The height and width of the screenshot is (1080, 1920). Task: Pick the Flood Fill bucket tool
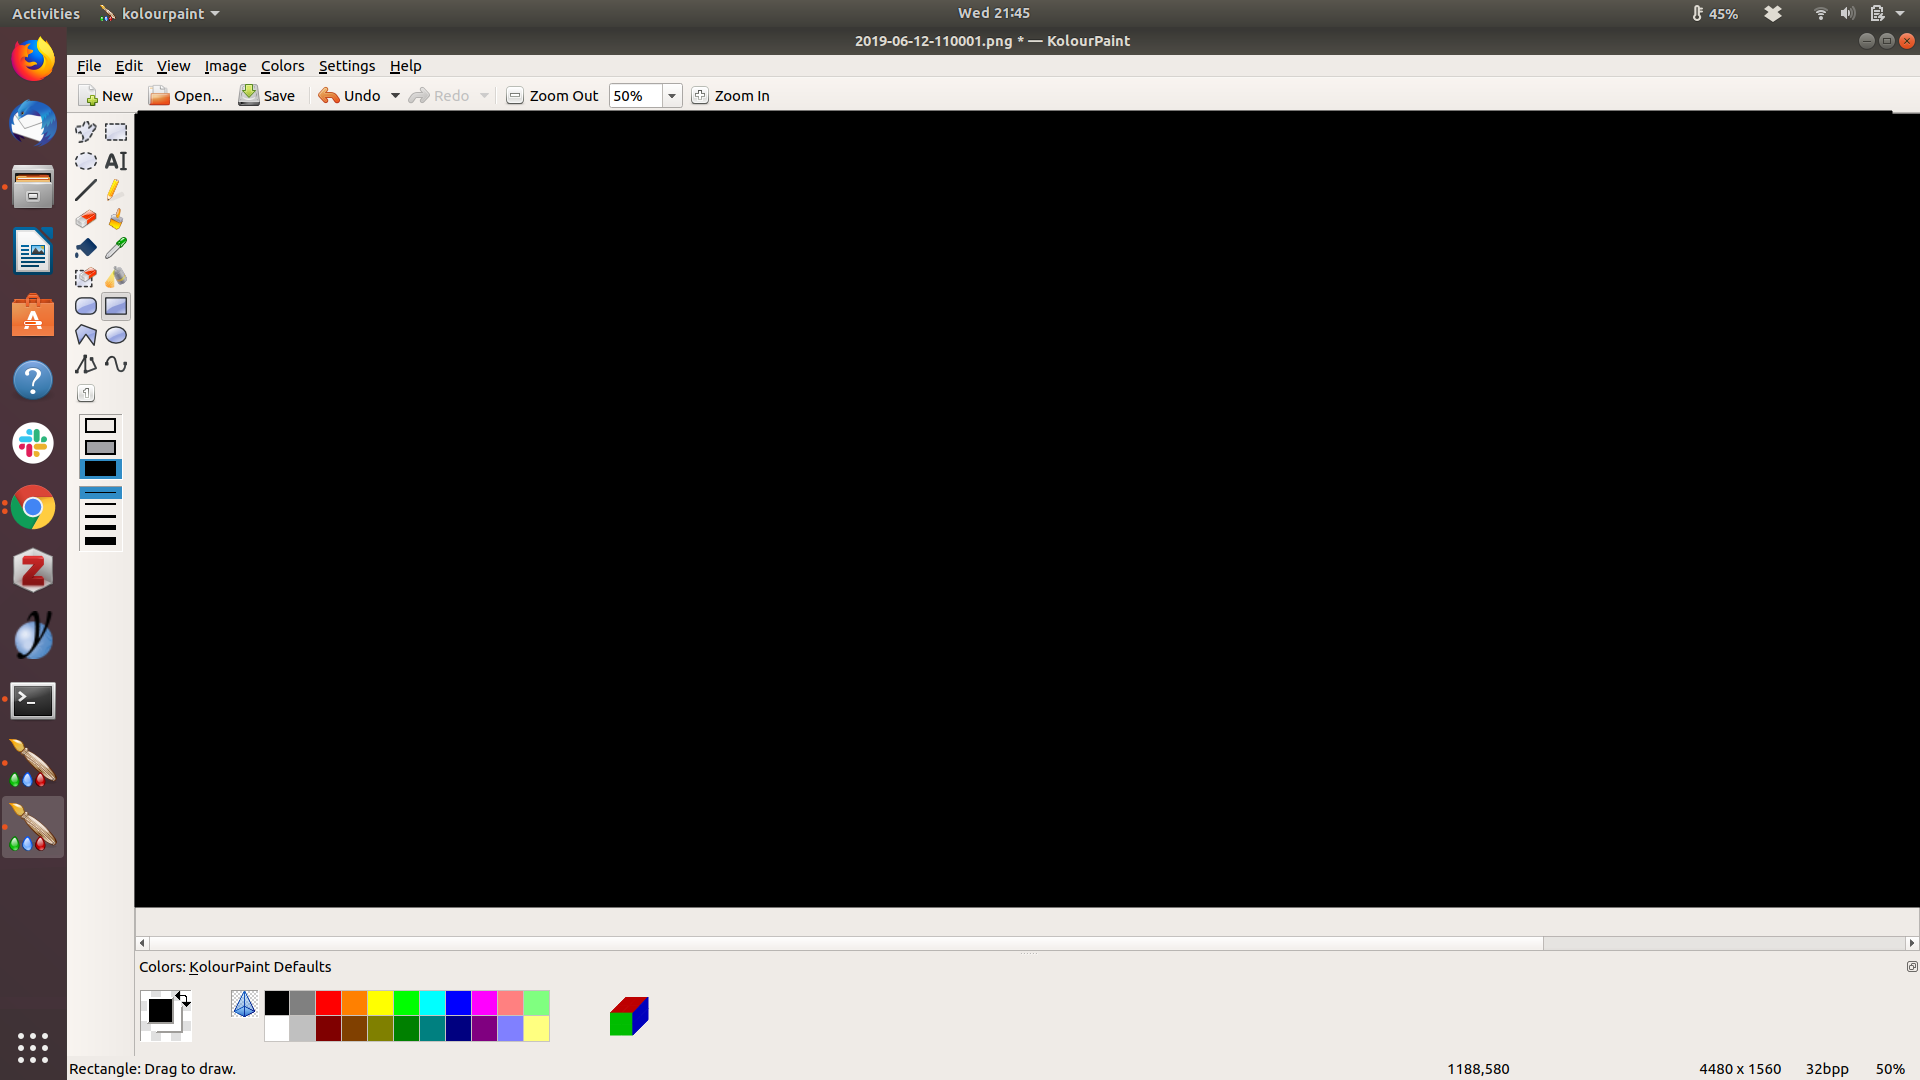[86, 248]
